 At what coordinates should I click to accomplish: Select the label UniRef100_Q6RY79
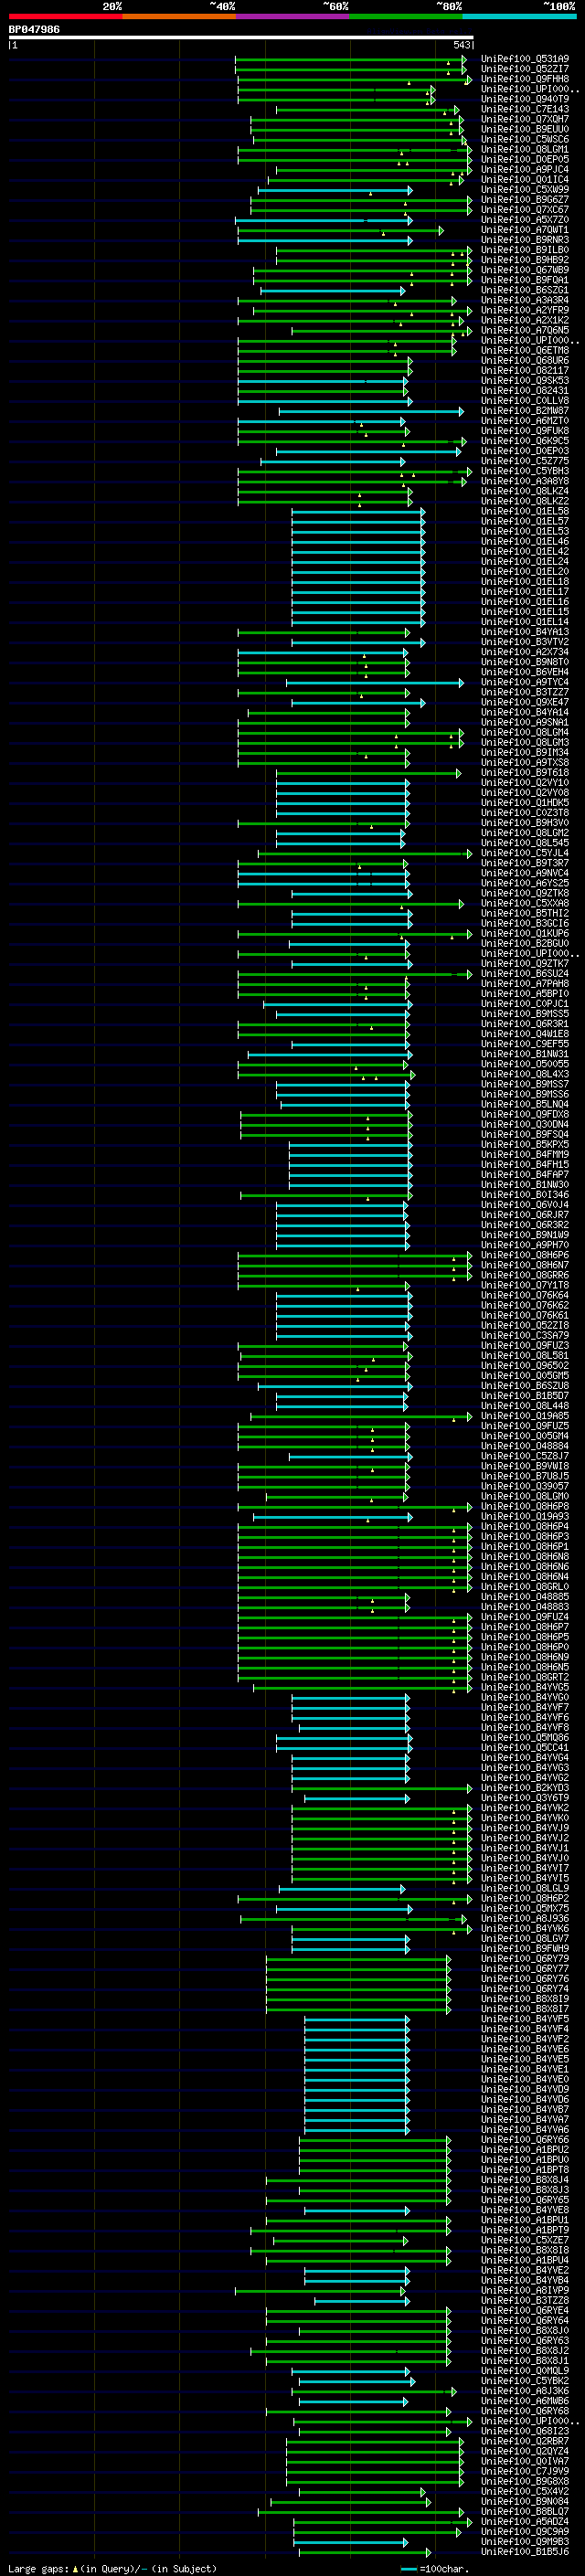(x=525, y=1959)
